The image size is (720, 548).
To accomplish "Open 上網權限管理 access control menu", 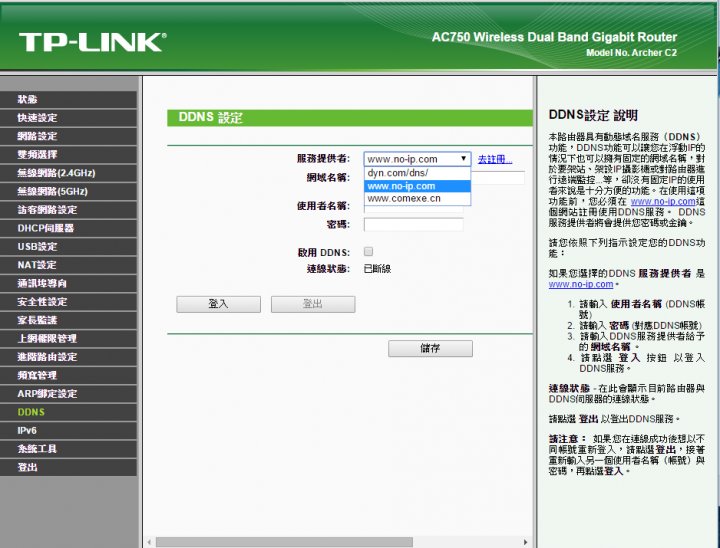I will 68,338.
